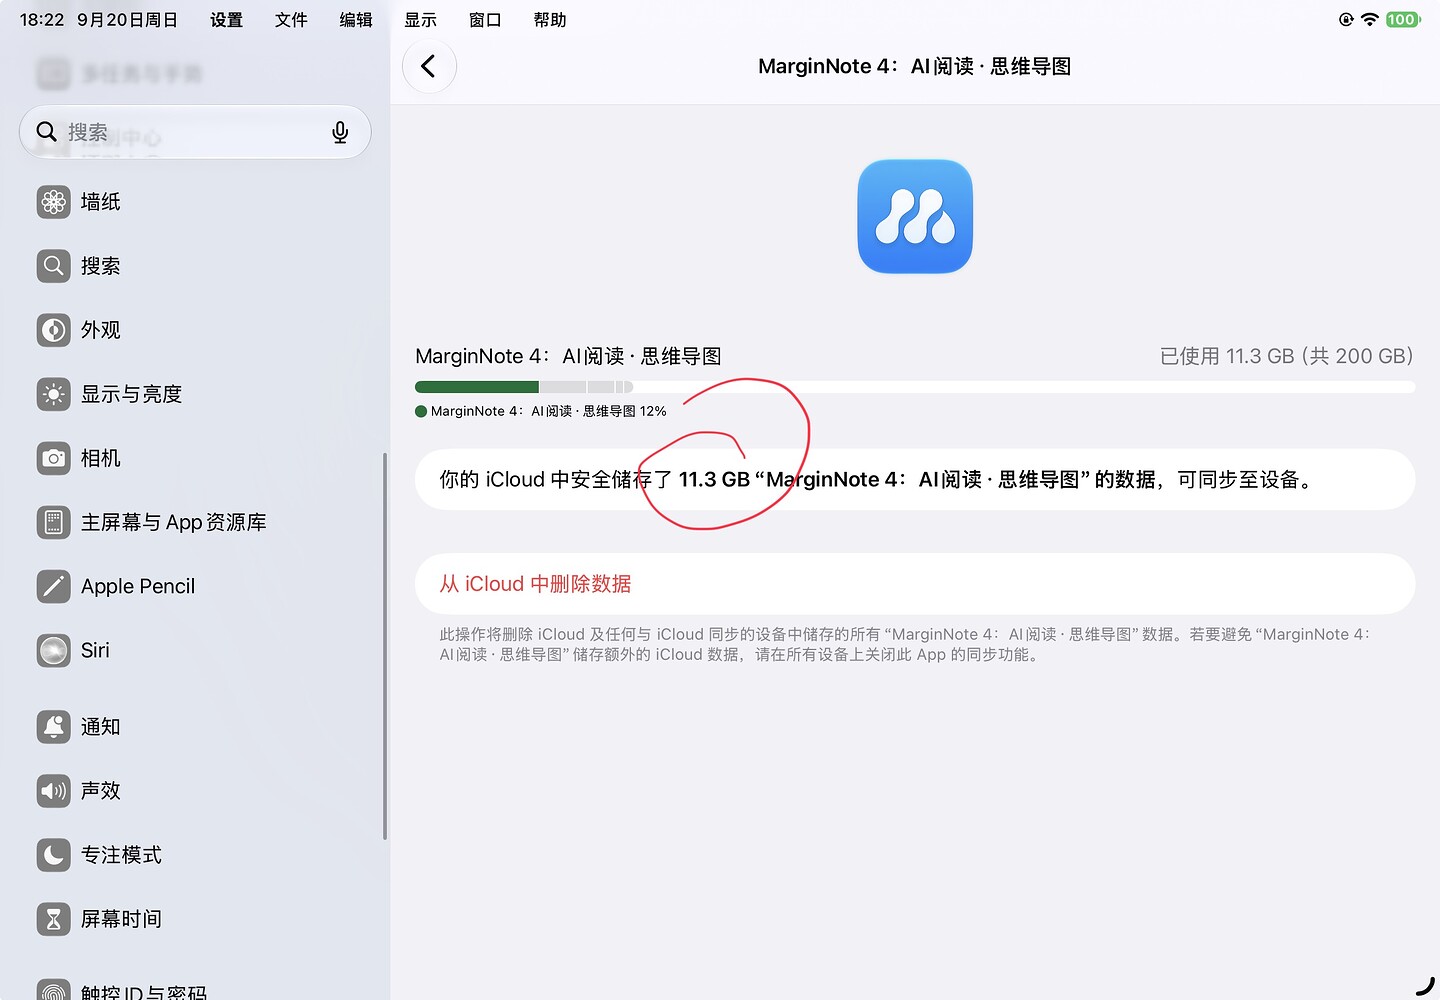This screenshot has height=1000, width=1440.
Task: Open Display & Brightness (显示与亮度) icon
Action: pyautogui.click(x=54, y=394)
